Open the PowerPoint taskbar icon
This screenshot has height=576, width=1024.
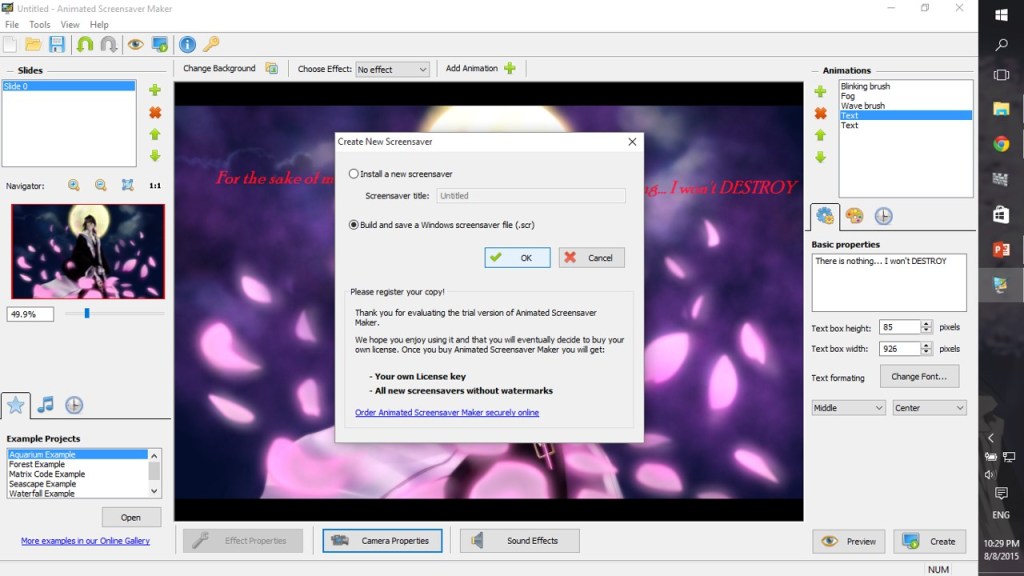click(x=1001, y=249)
